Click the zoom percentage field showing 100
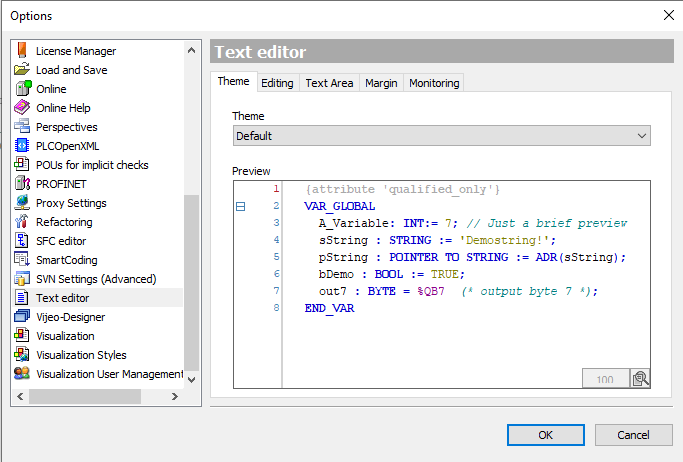Image resolution: width=683 pixels, height=462 pixels. (605, 379)
